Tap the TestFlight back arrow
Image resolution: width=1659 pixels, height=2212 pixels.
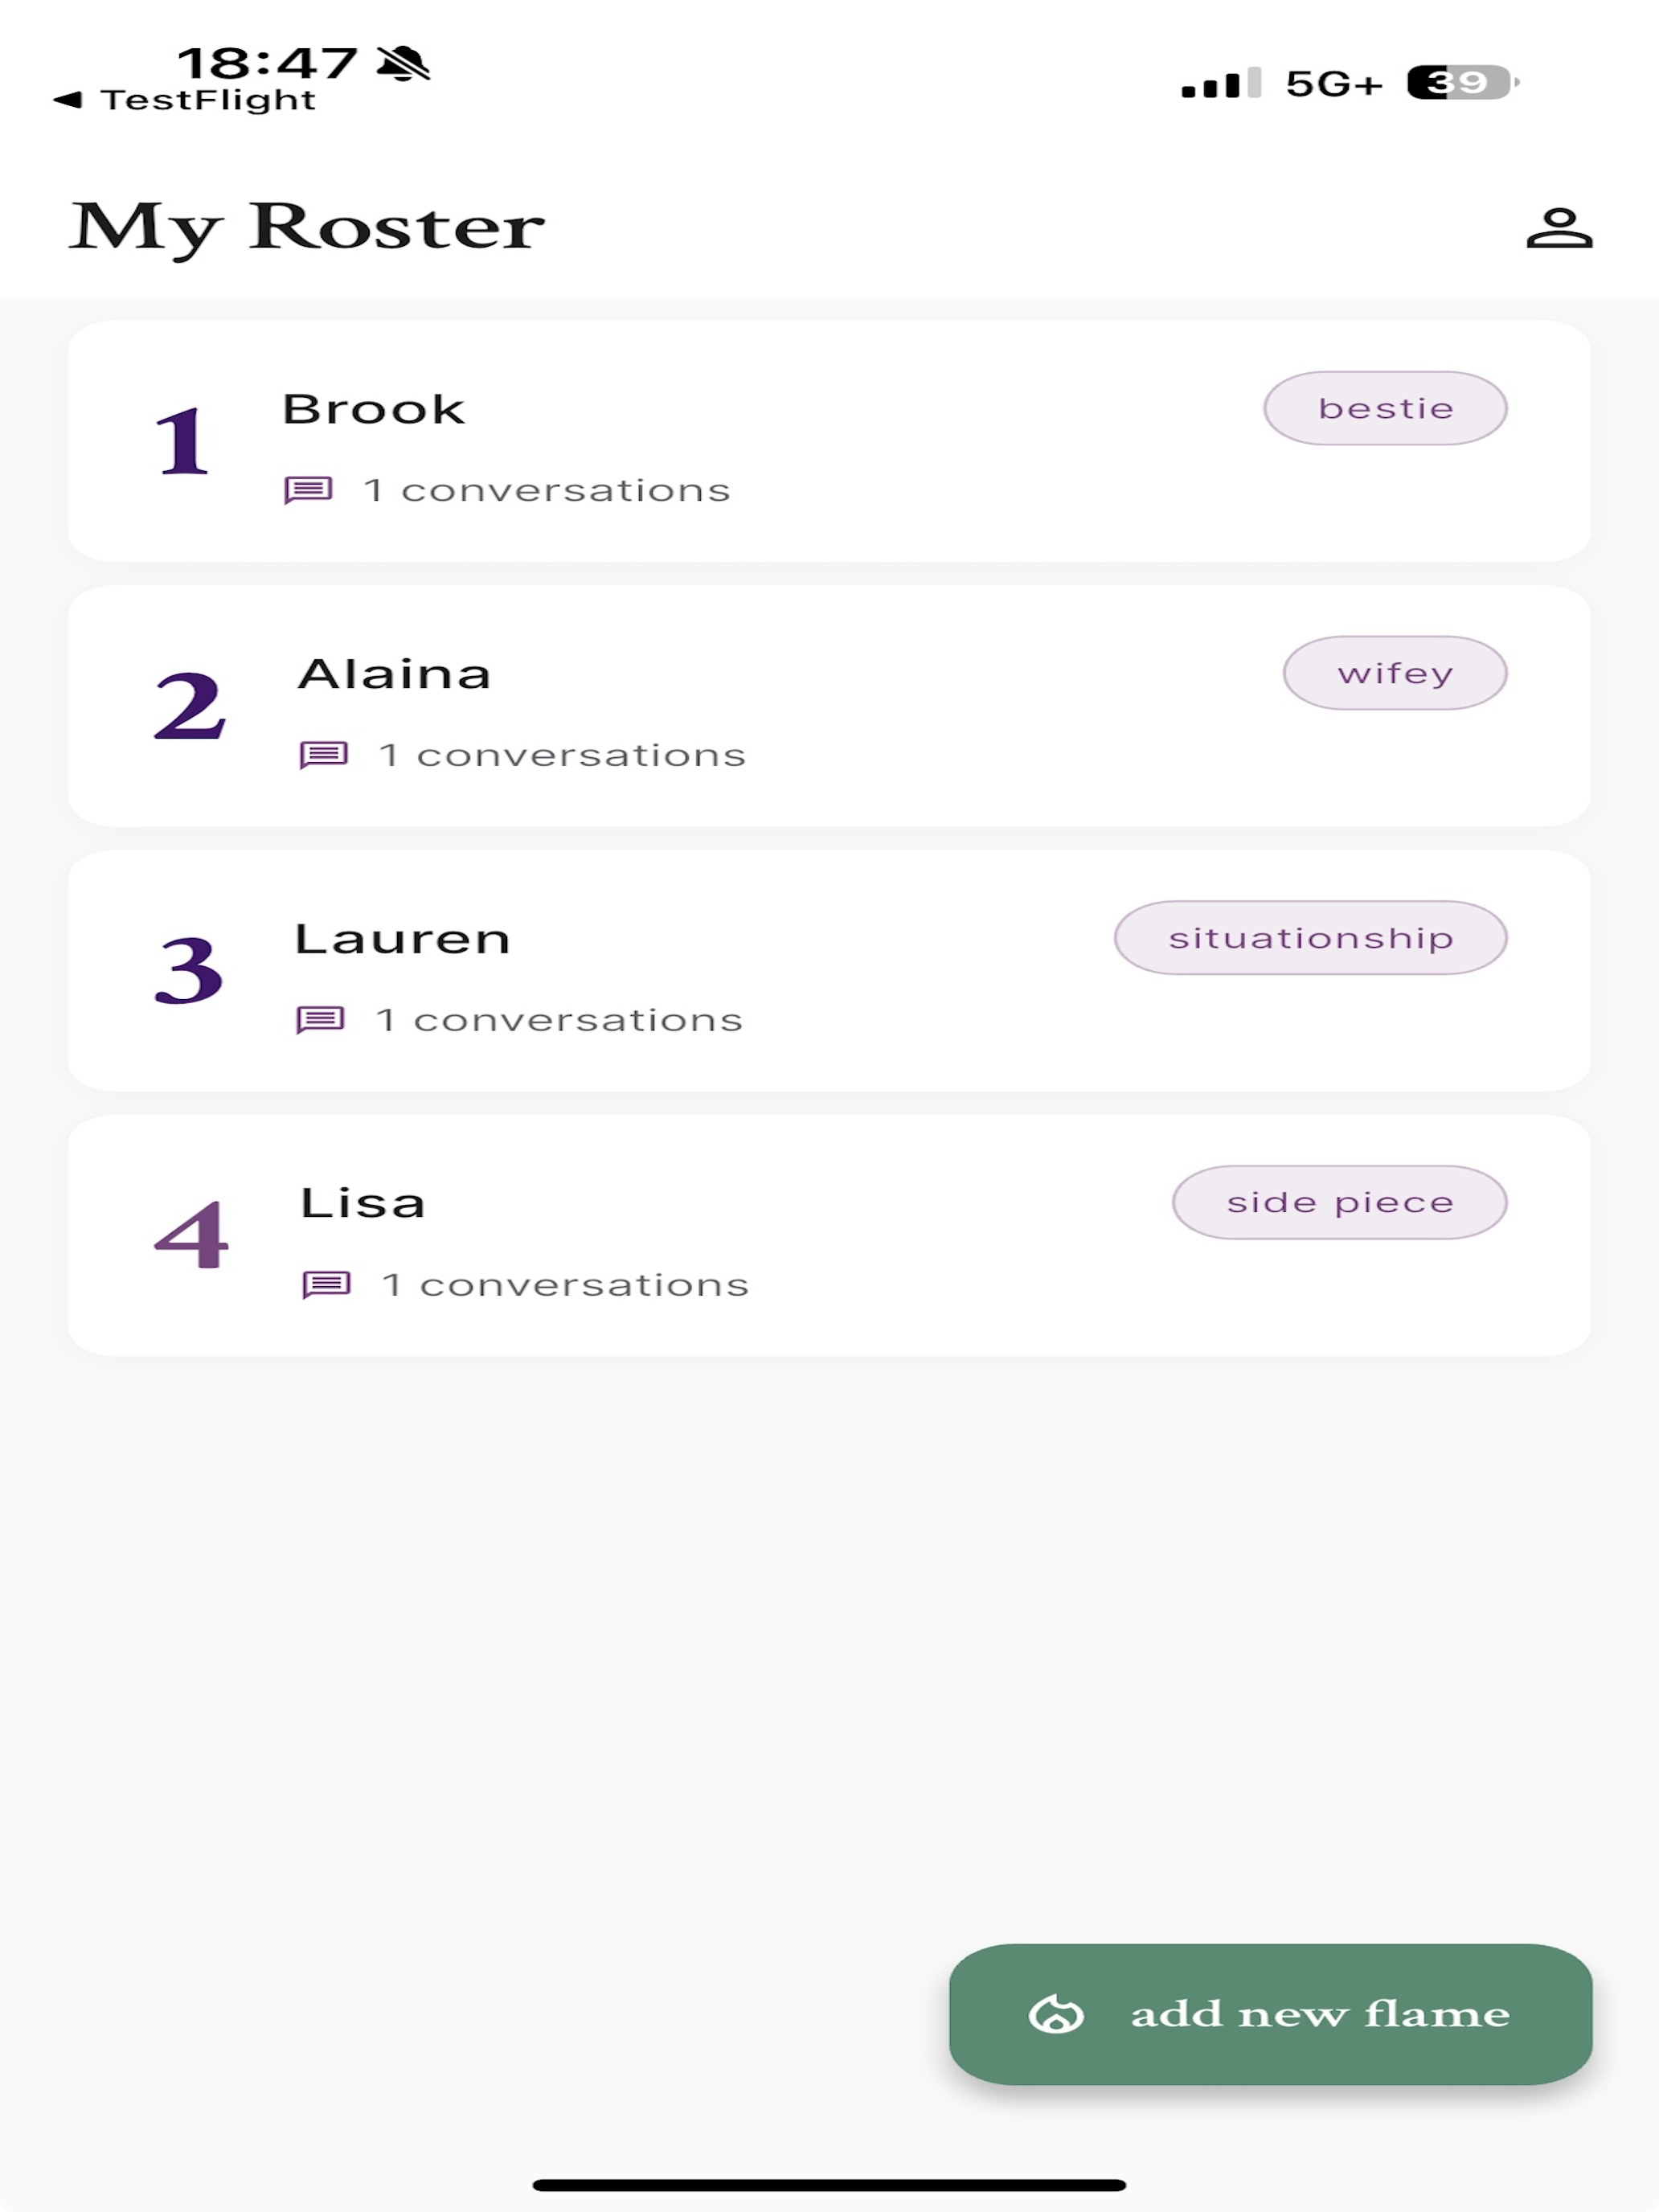[x=68, y=99]
